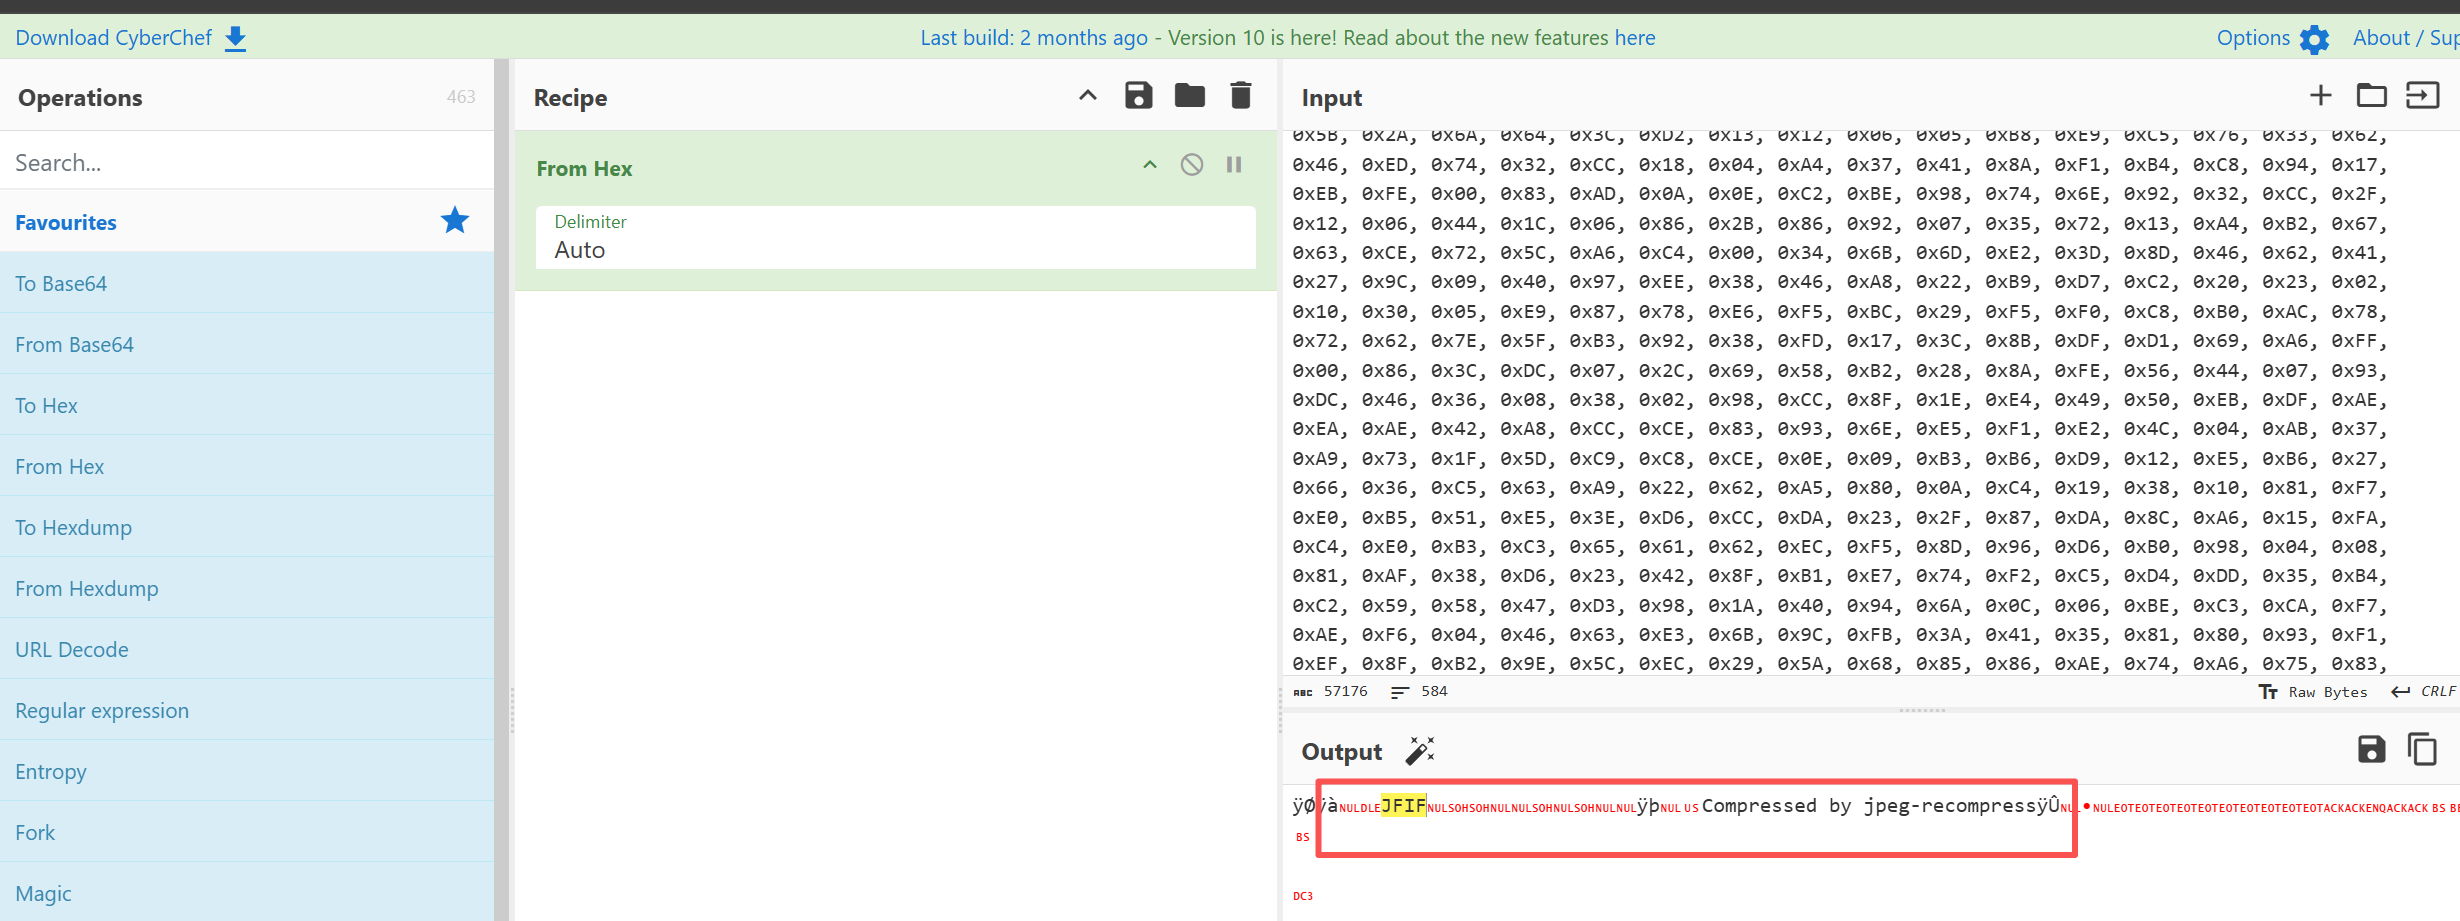The image size is (2460, 921).
Task: Change CRLF end of line sequence
Action: click(2425, 692)
